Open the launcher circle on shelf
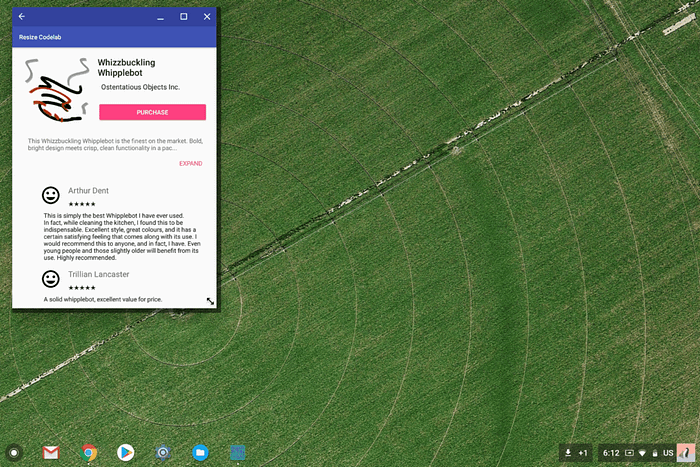700x467 pixels. (x=14, y=453)
